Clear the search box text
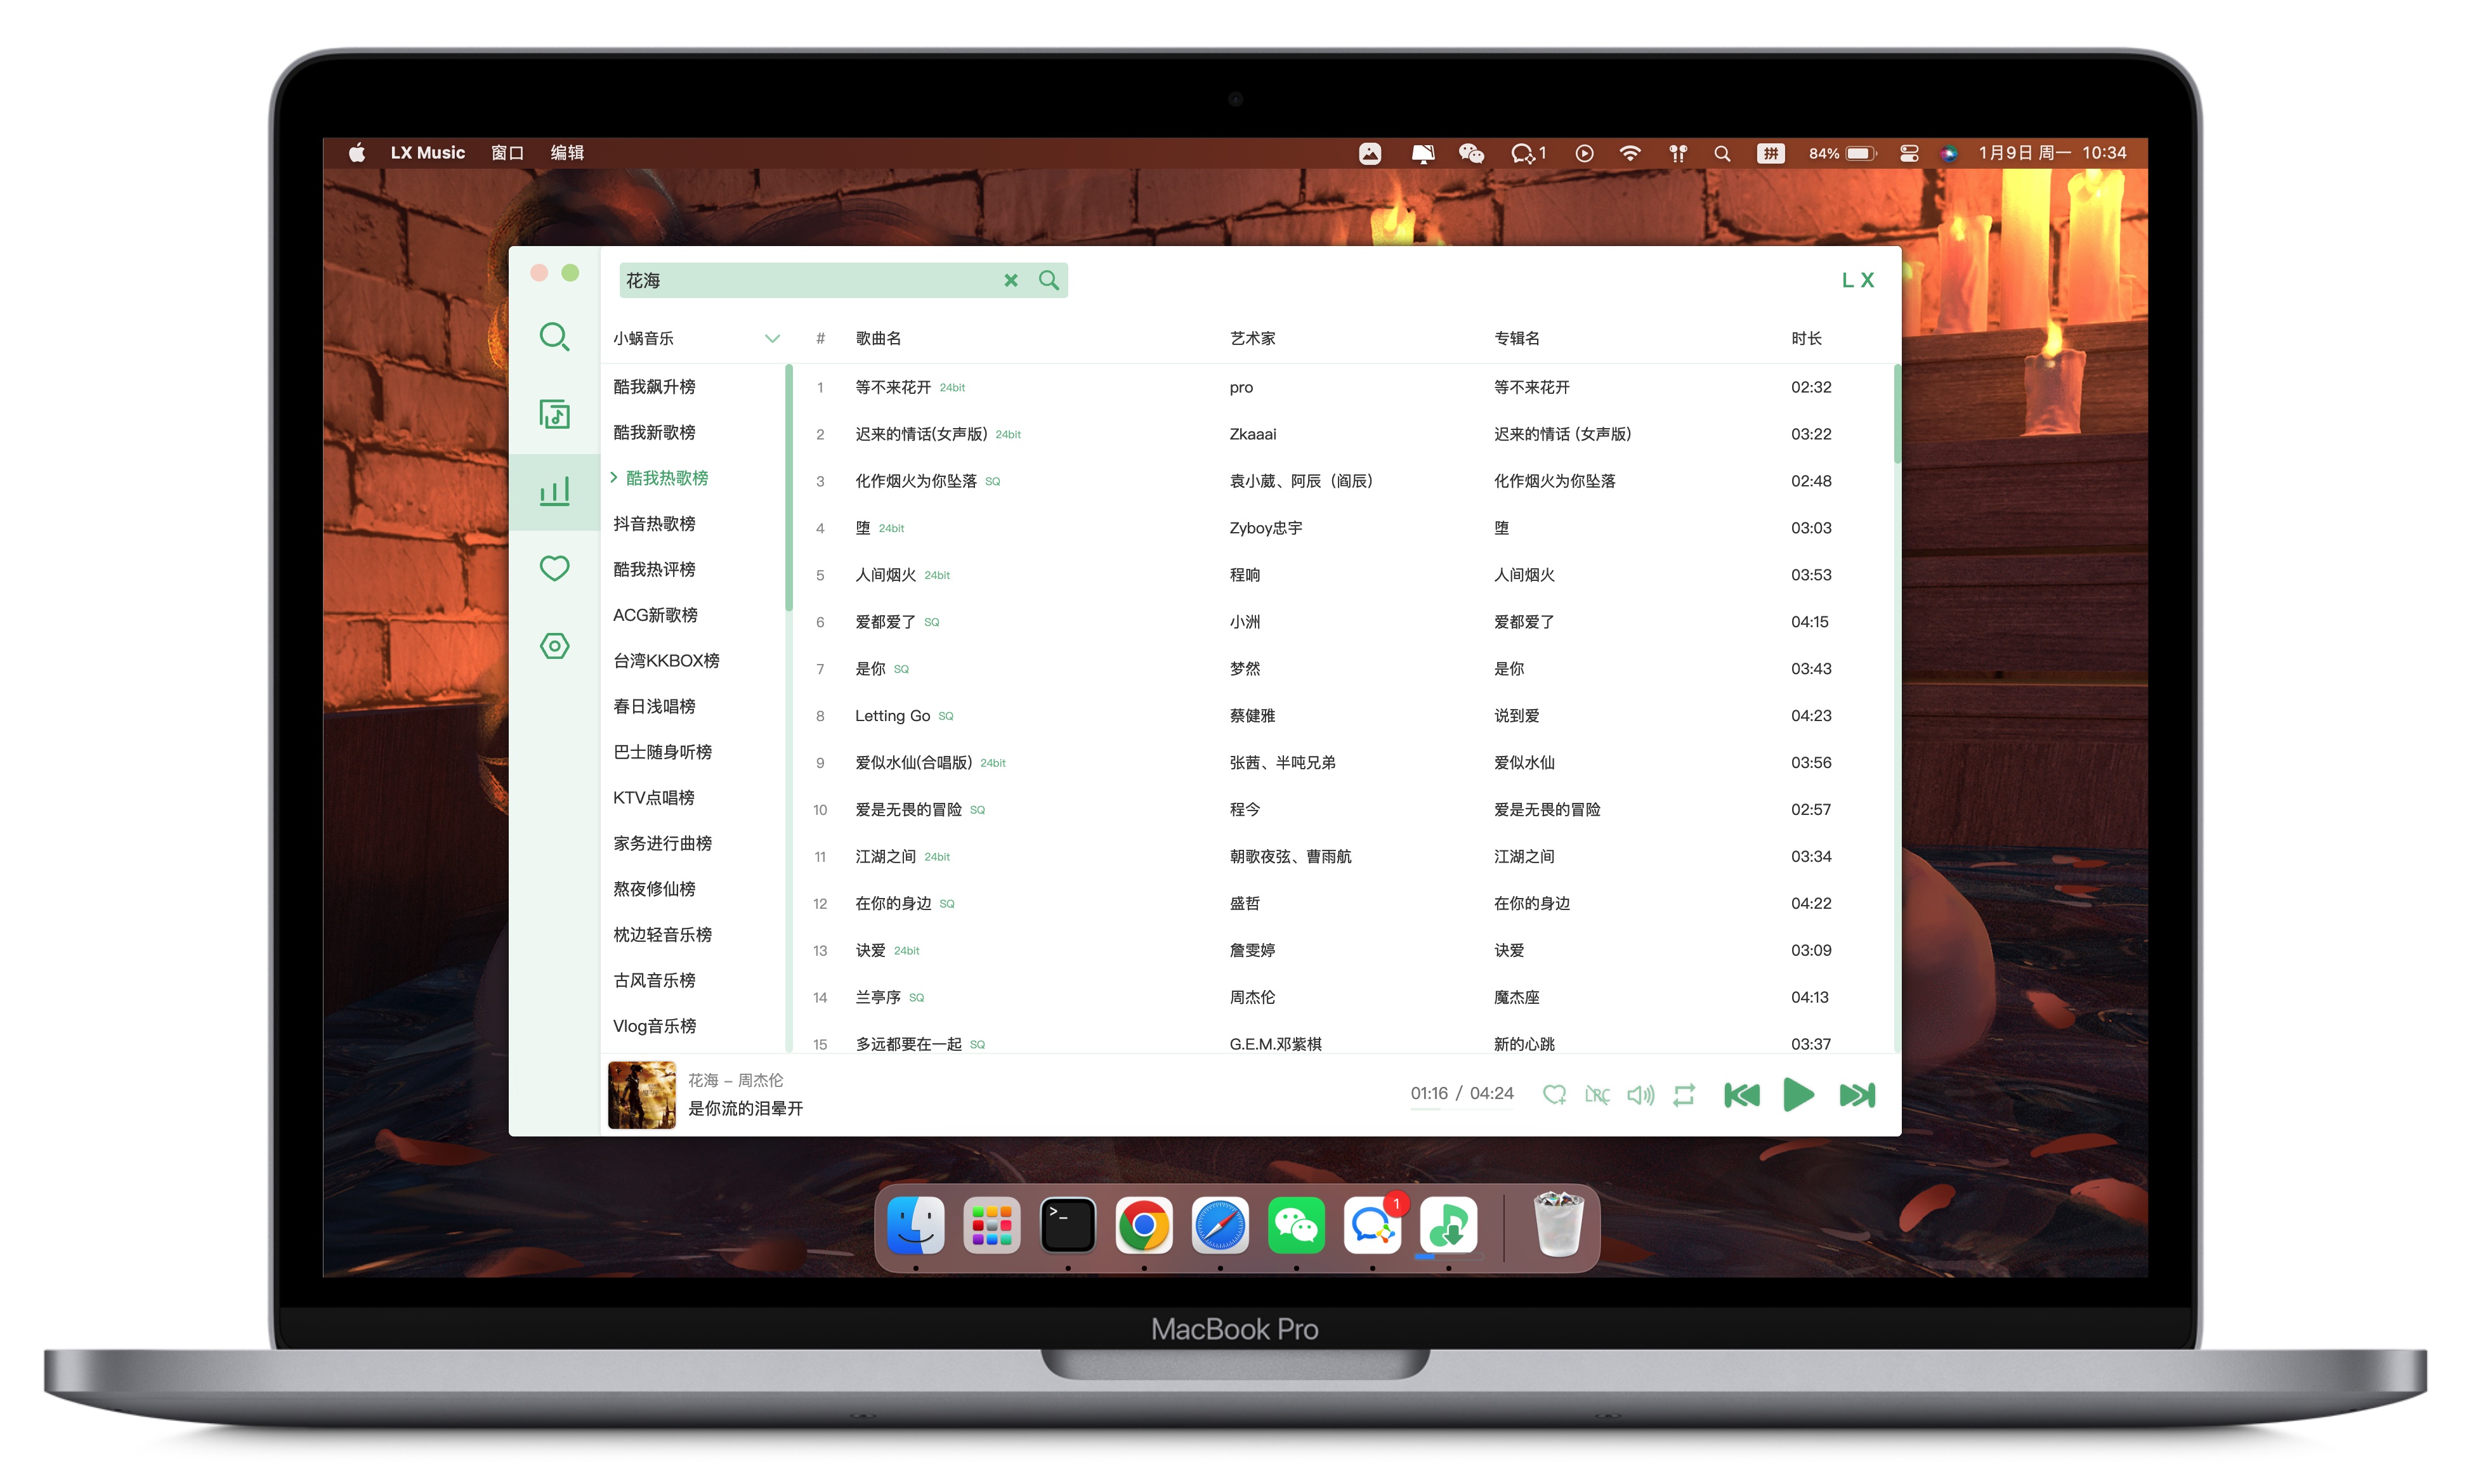 (1011, 280)
